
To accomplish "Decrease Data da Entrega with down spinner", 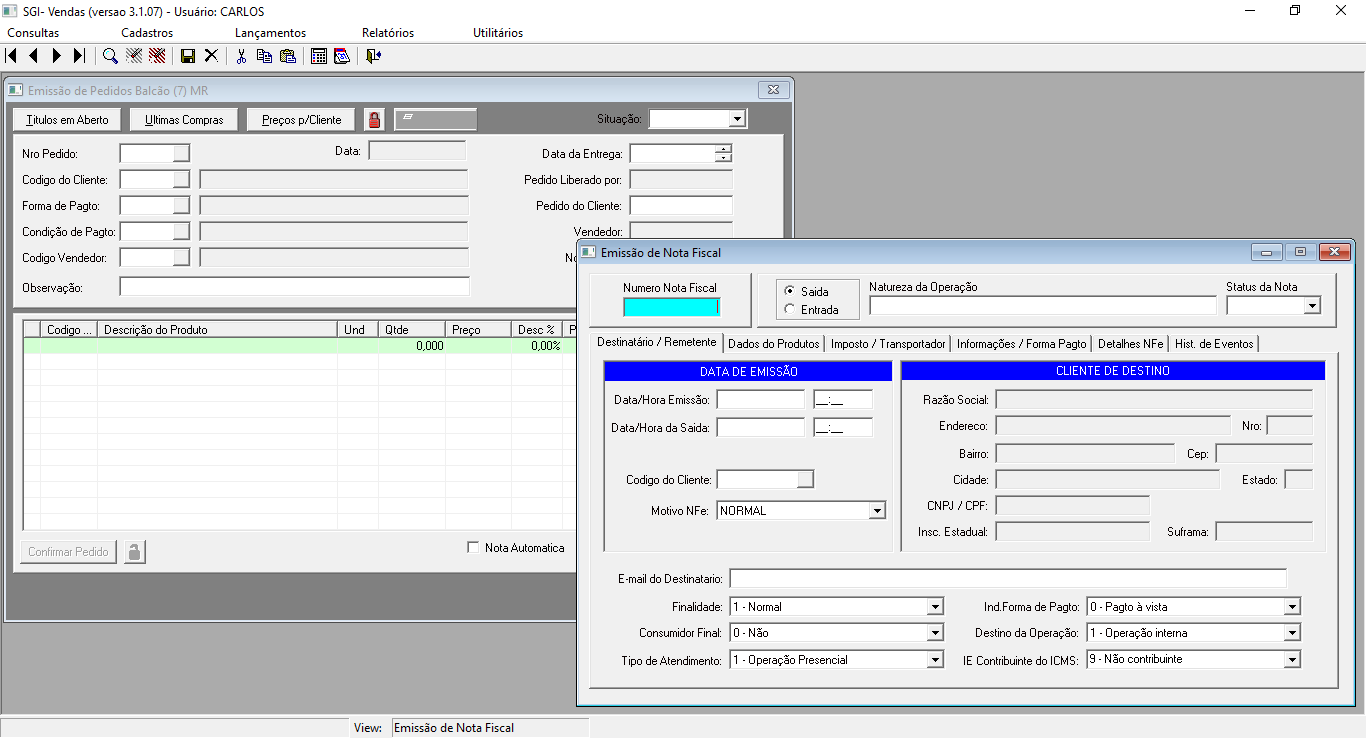I will pos(724,158).
